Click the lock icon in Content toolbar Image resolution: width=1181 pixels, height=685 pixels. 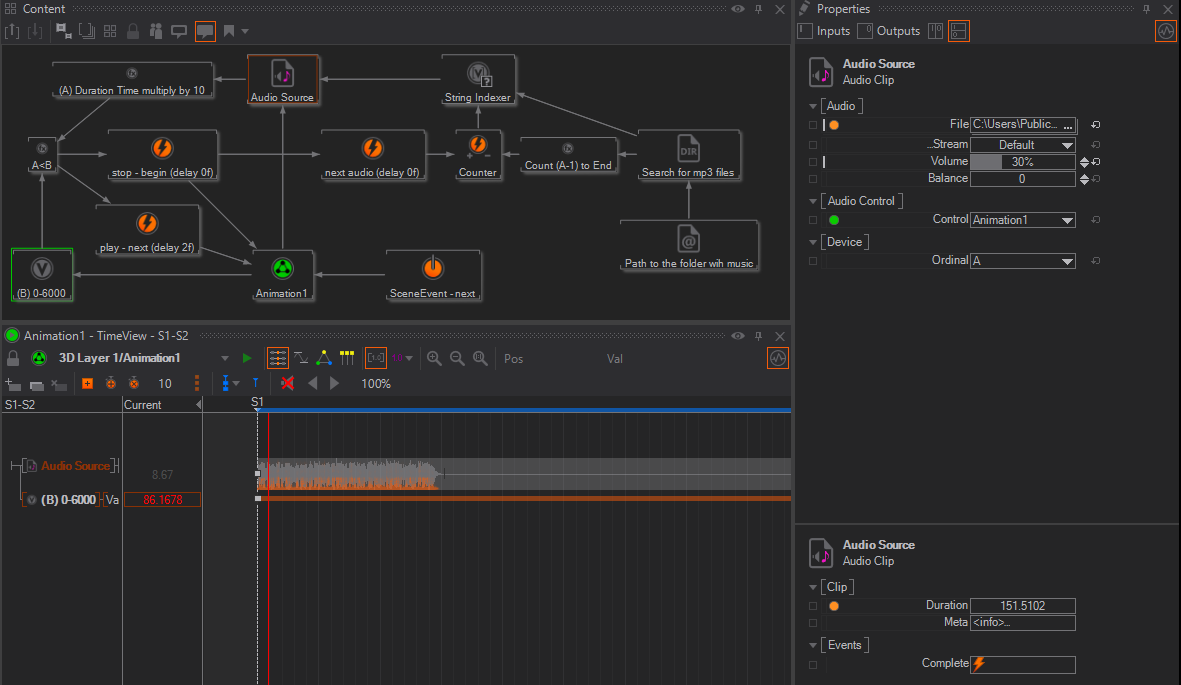tap(133, 31)
